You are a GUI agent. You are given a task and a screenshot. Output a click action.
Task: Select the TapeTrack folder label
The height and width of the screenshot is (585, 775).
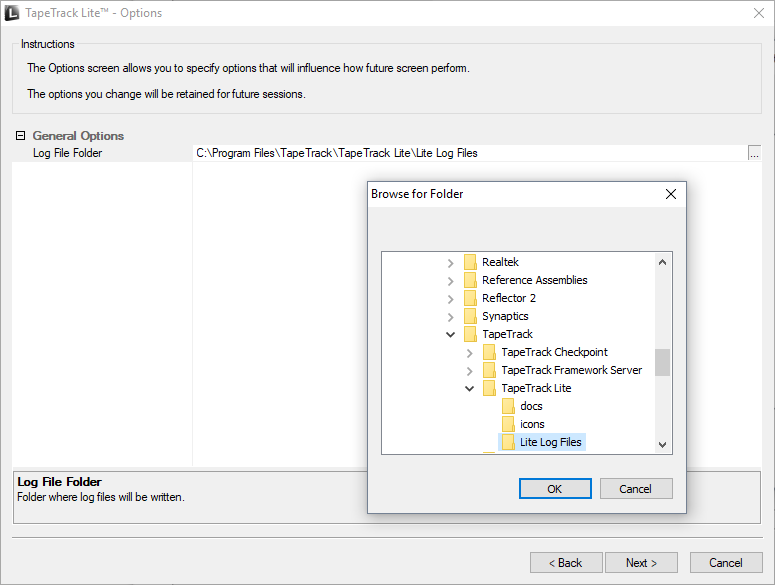coord(507,334)
